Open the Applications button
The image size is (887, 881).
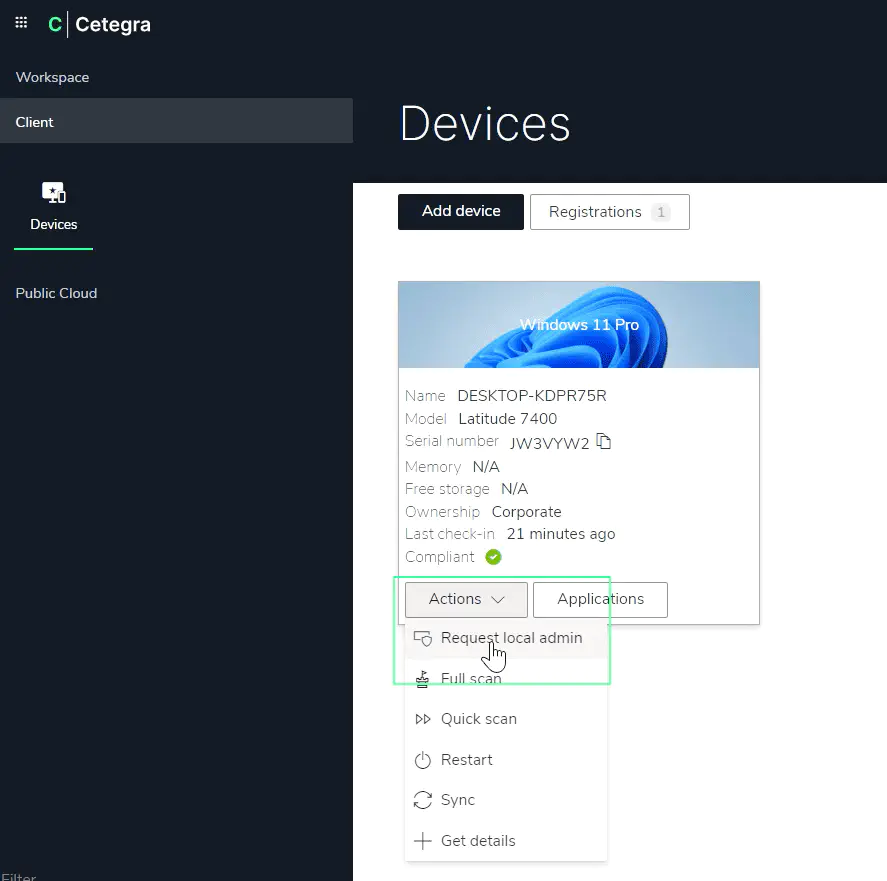click(600, 599)
